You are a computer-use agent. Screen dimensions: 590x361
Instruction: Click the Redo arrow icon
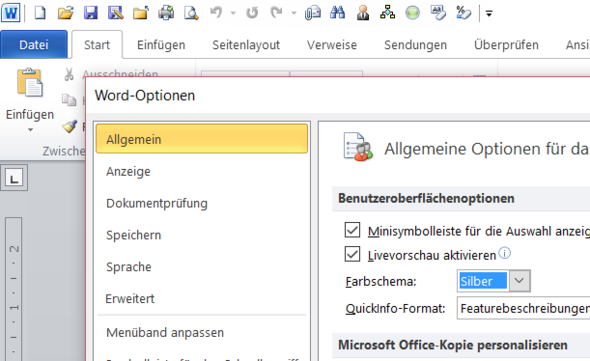click(277, 13)
